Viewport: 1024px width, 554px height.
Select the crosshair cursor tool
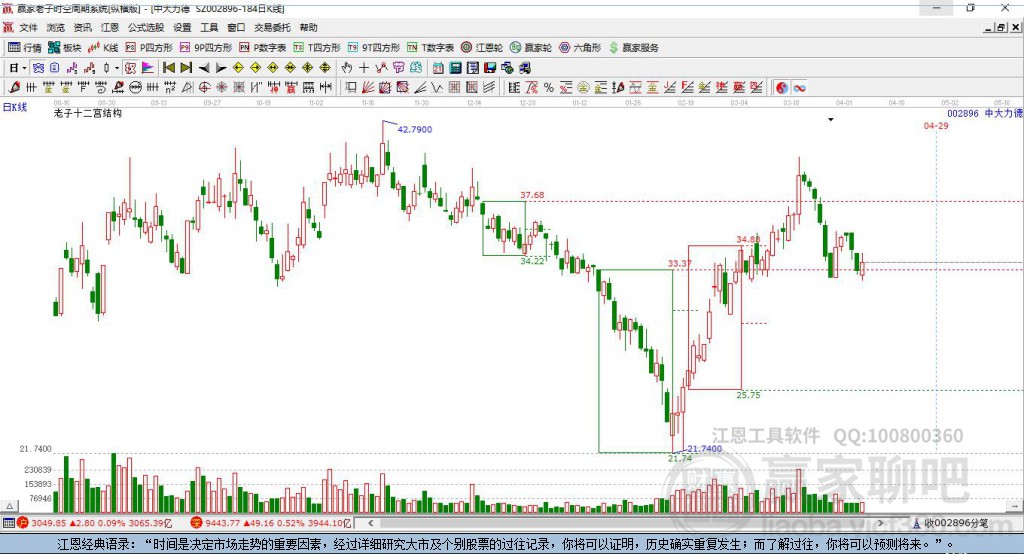pos(364,68)
